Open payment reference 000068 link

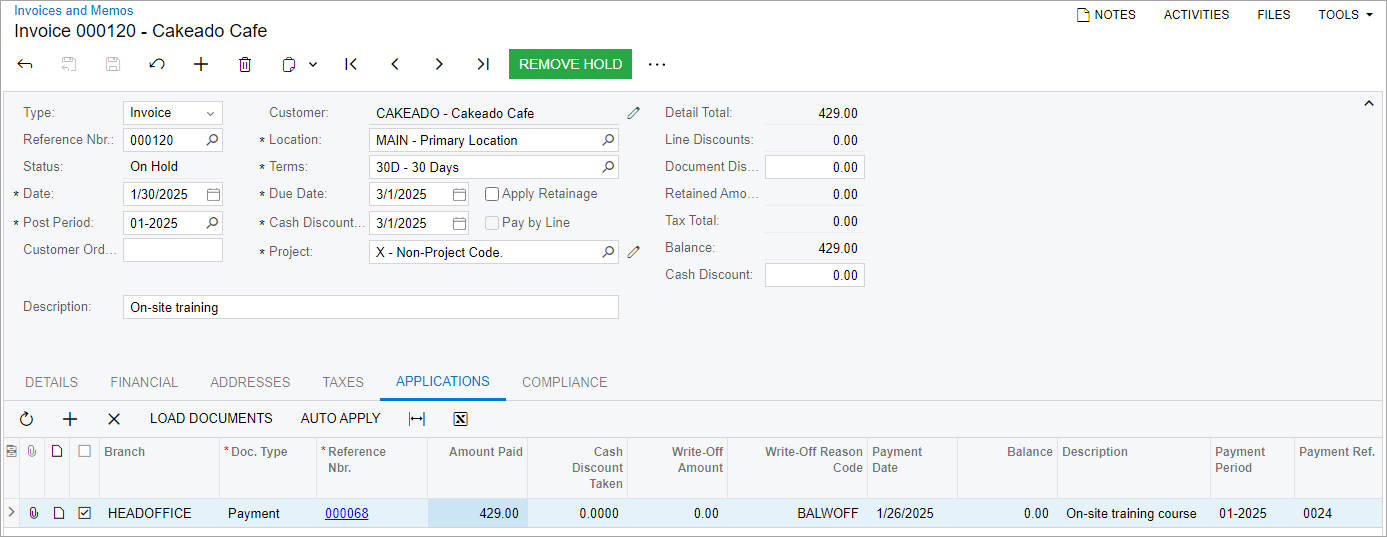[x=347, y=514]
